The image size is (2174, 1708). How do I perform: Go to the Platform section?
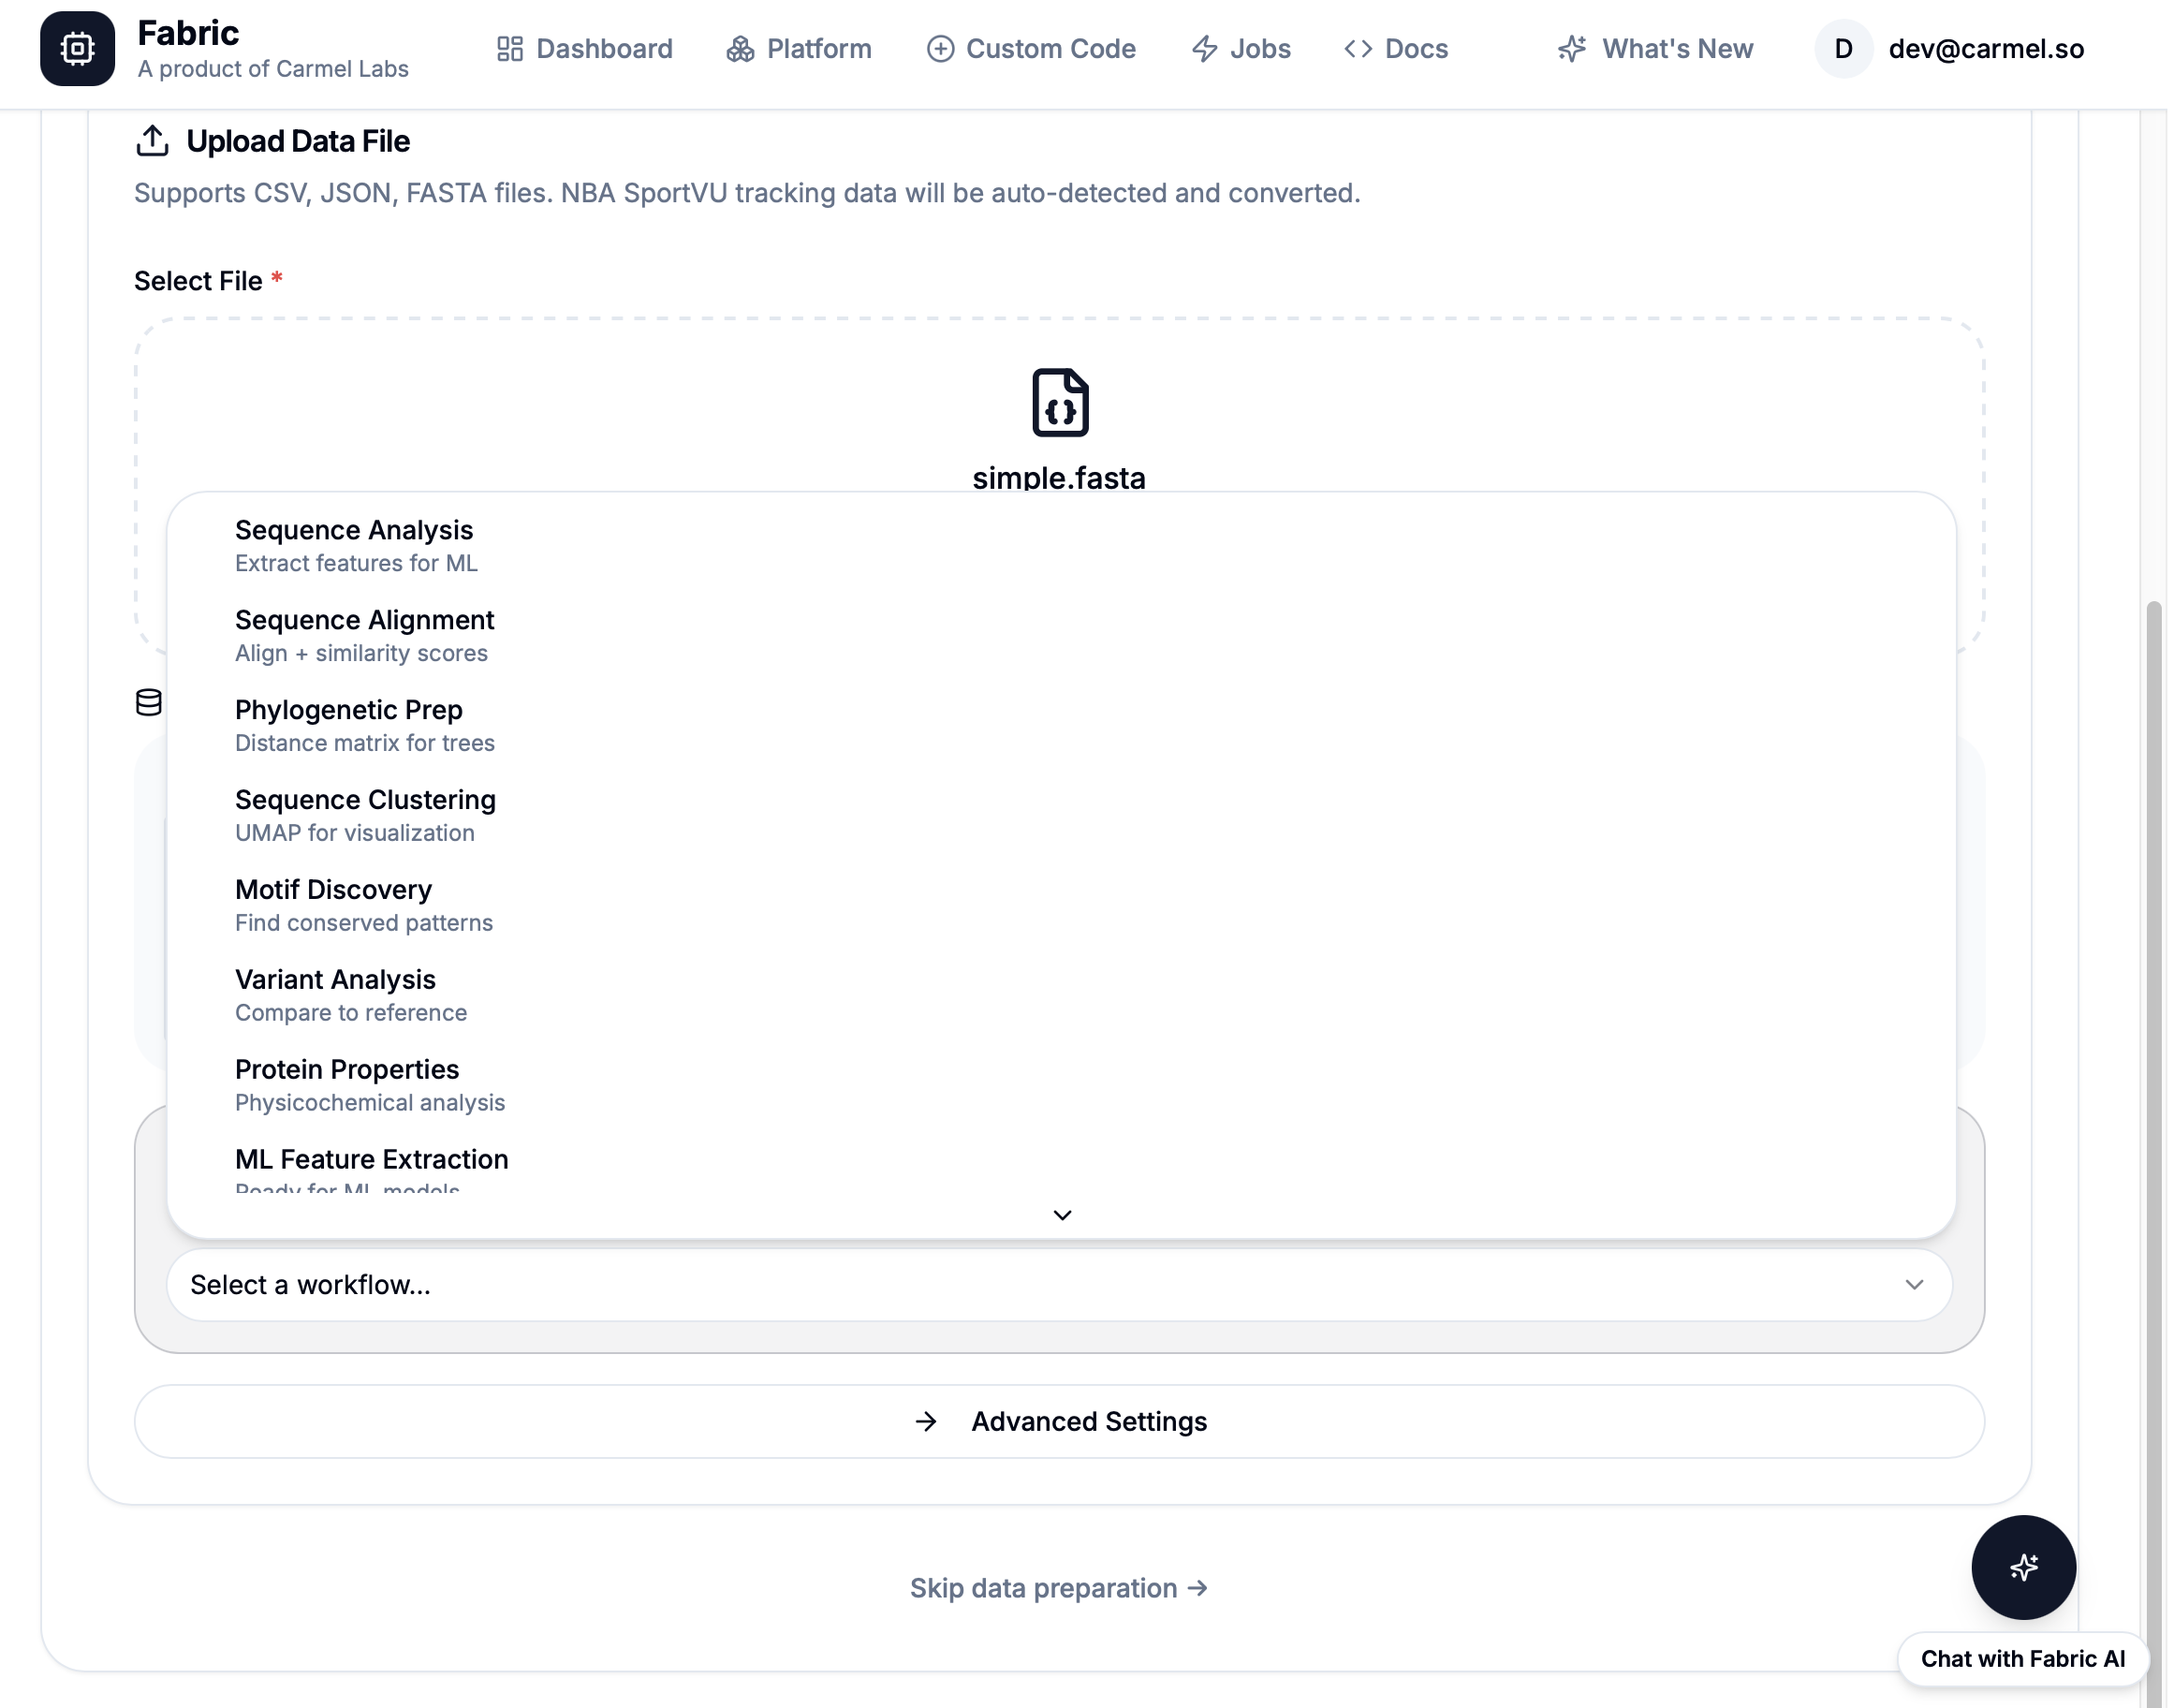[x=800, y=48]
